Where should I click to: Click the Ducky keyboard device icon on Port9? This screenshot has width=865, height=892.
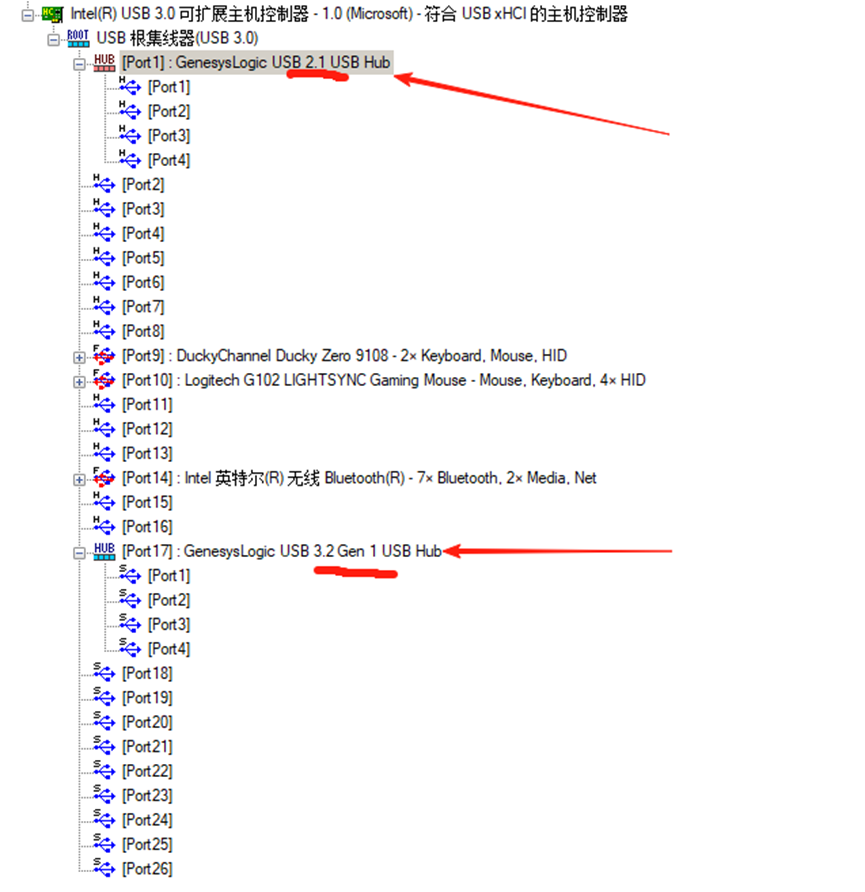point(104,356)
